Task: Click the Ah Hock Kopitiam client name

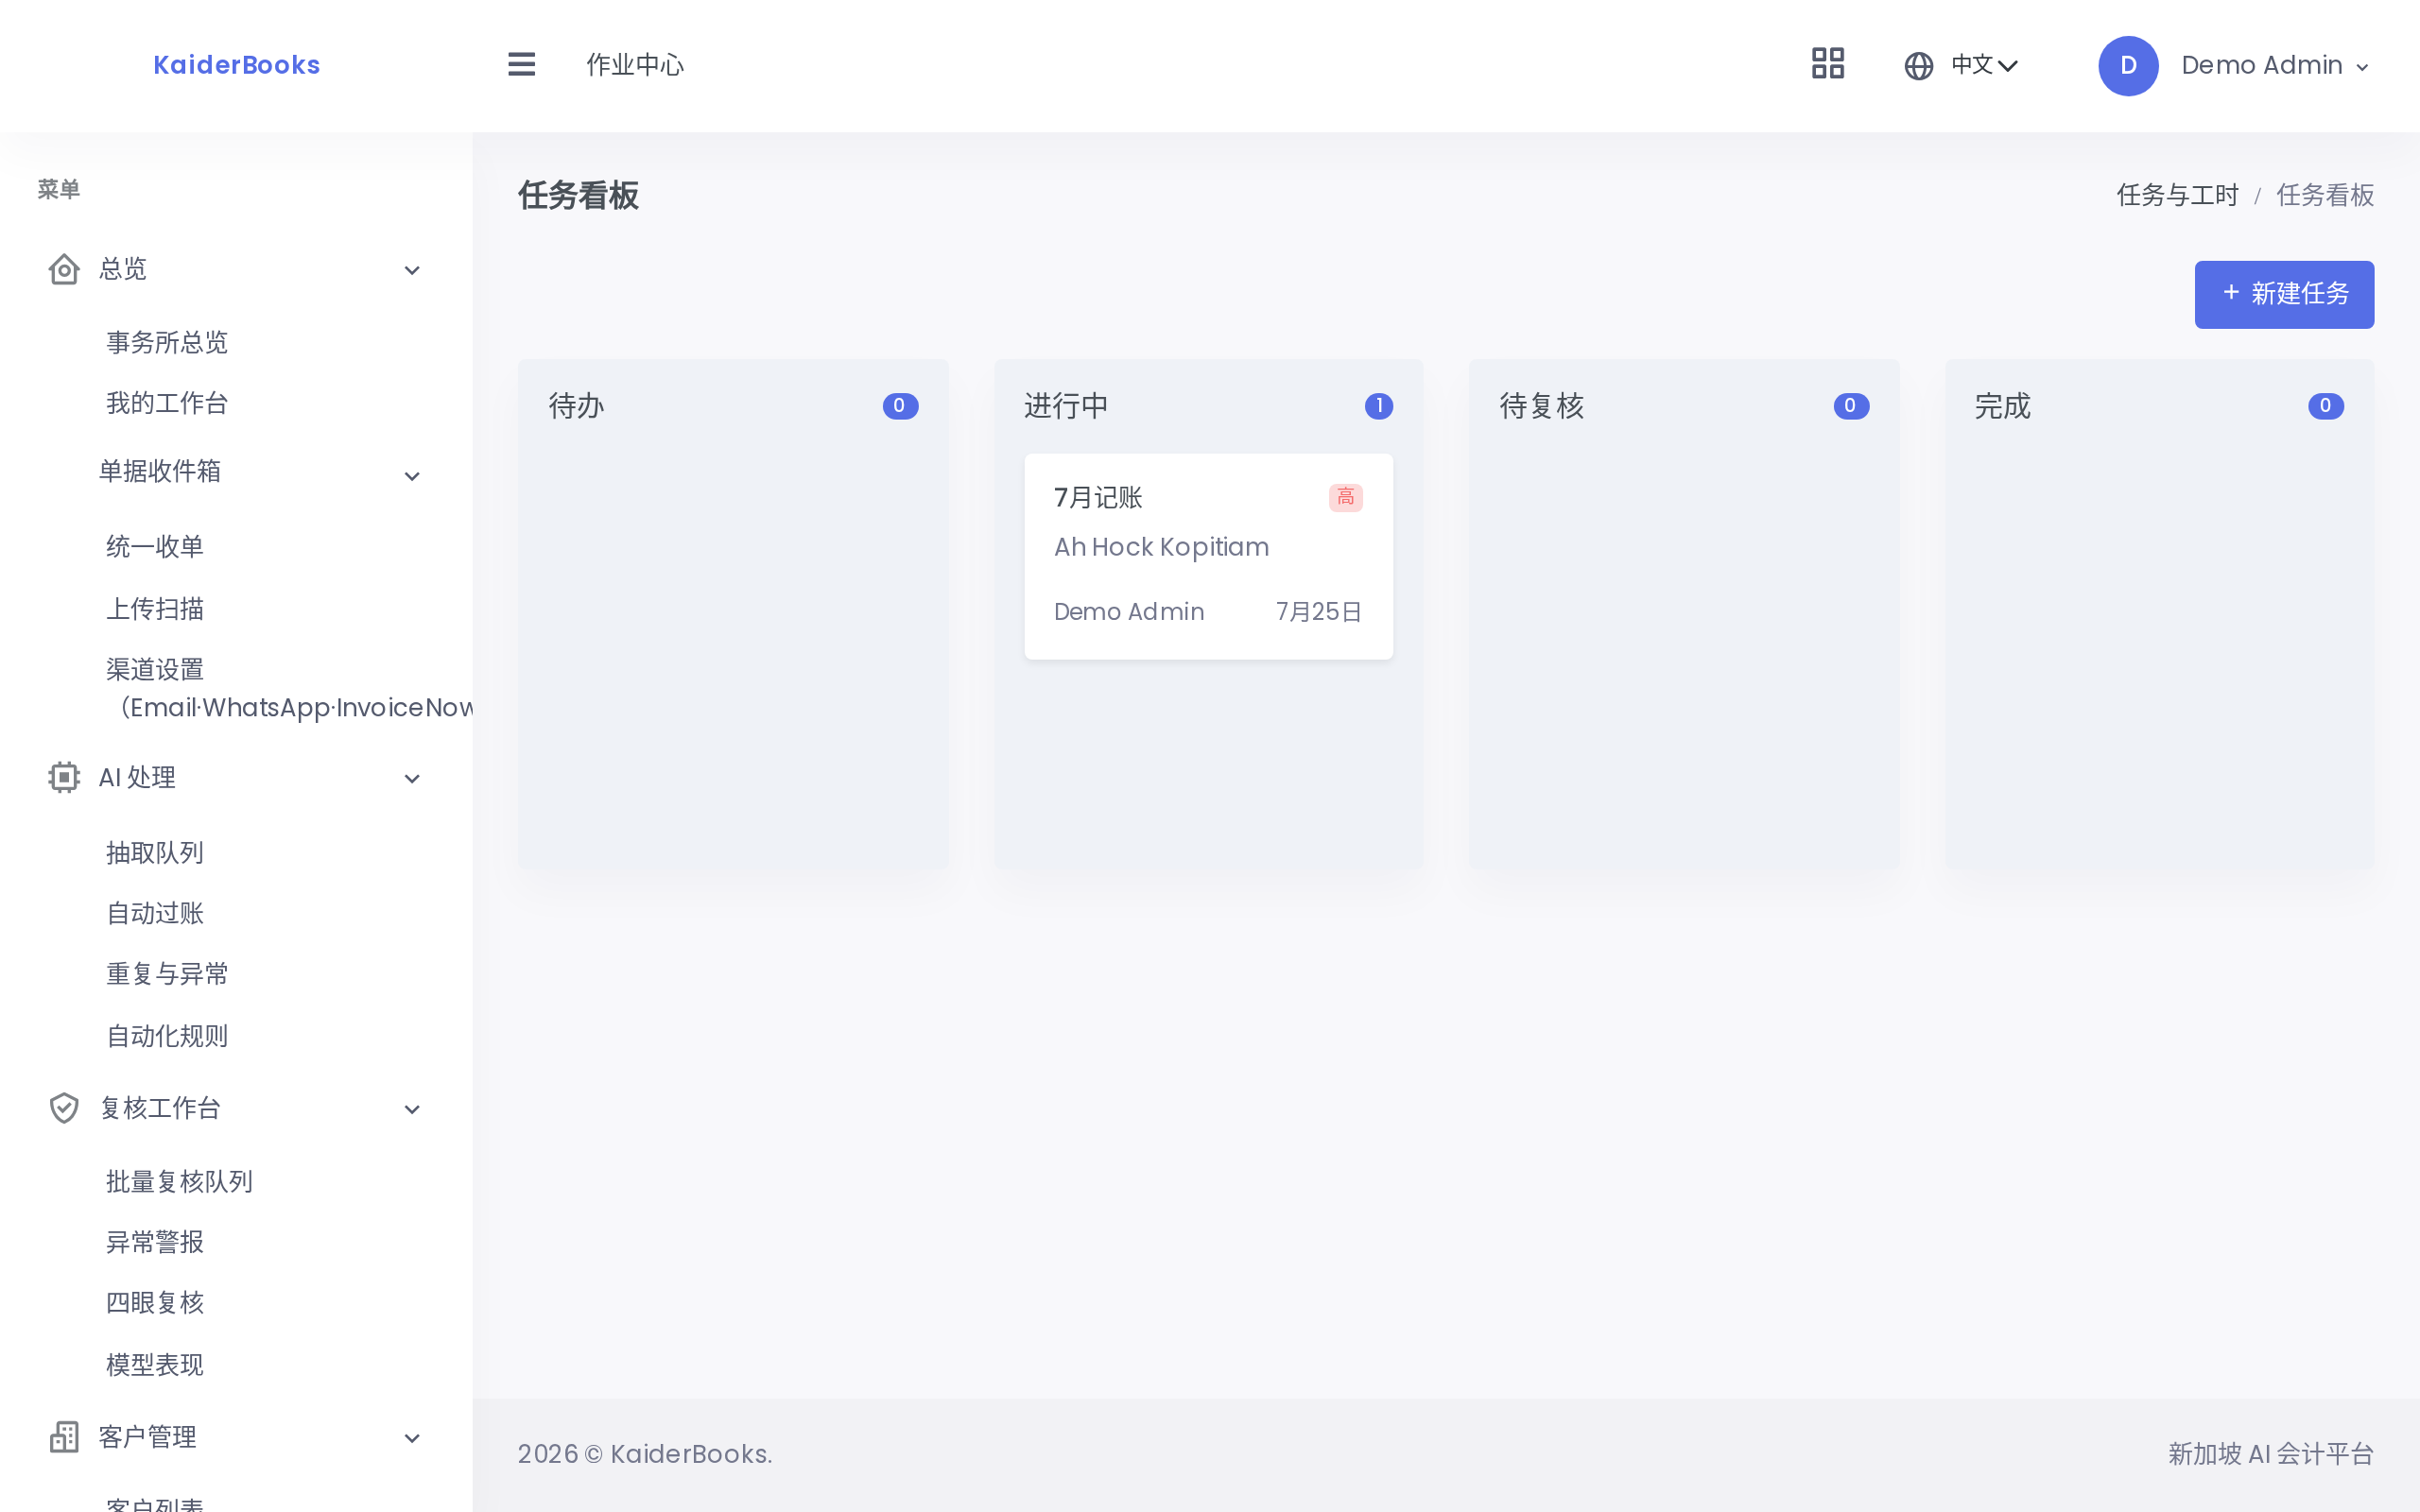Action: click(1161, 547)
